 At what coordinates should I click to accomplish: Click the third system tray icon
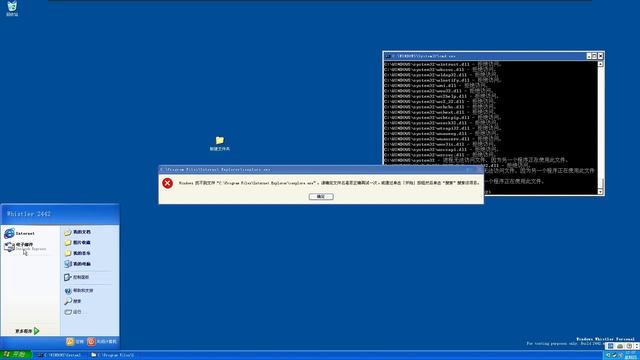coord(620,355)
